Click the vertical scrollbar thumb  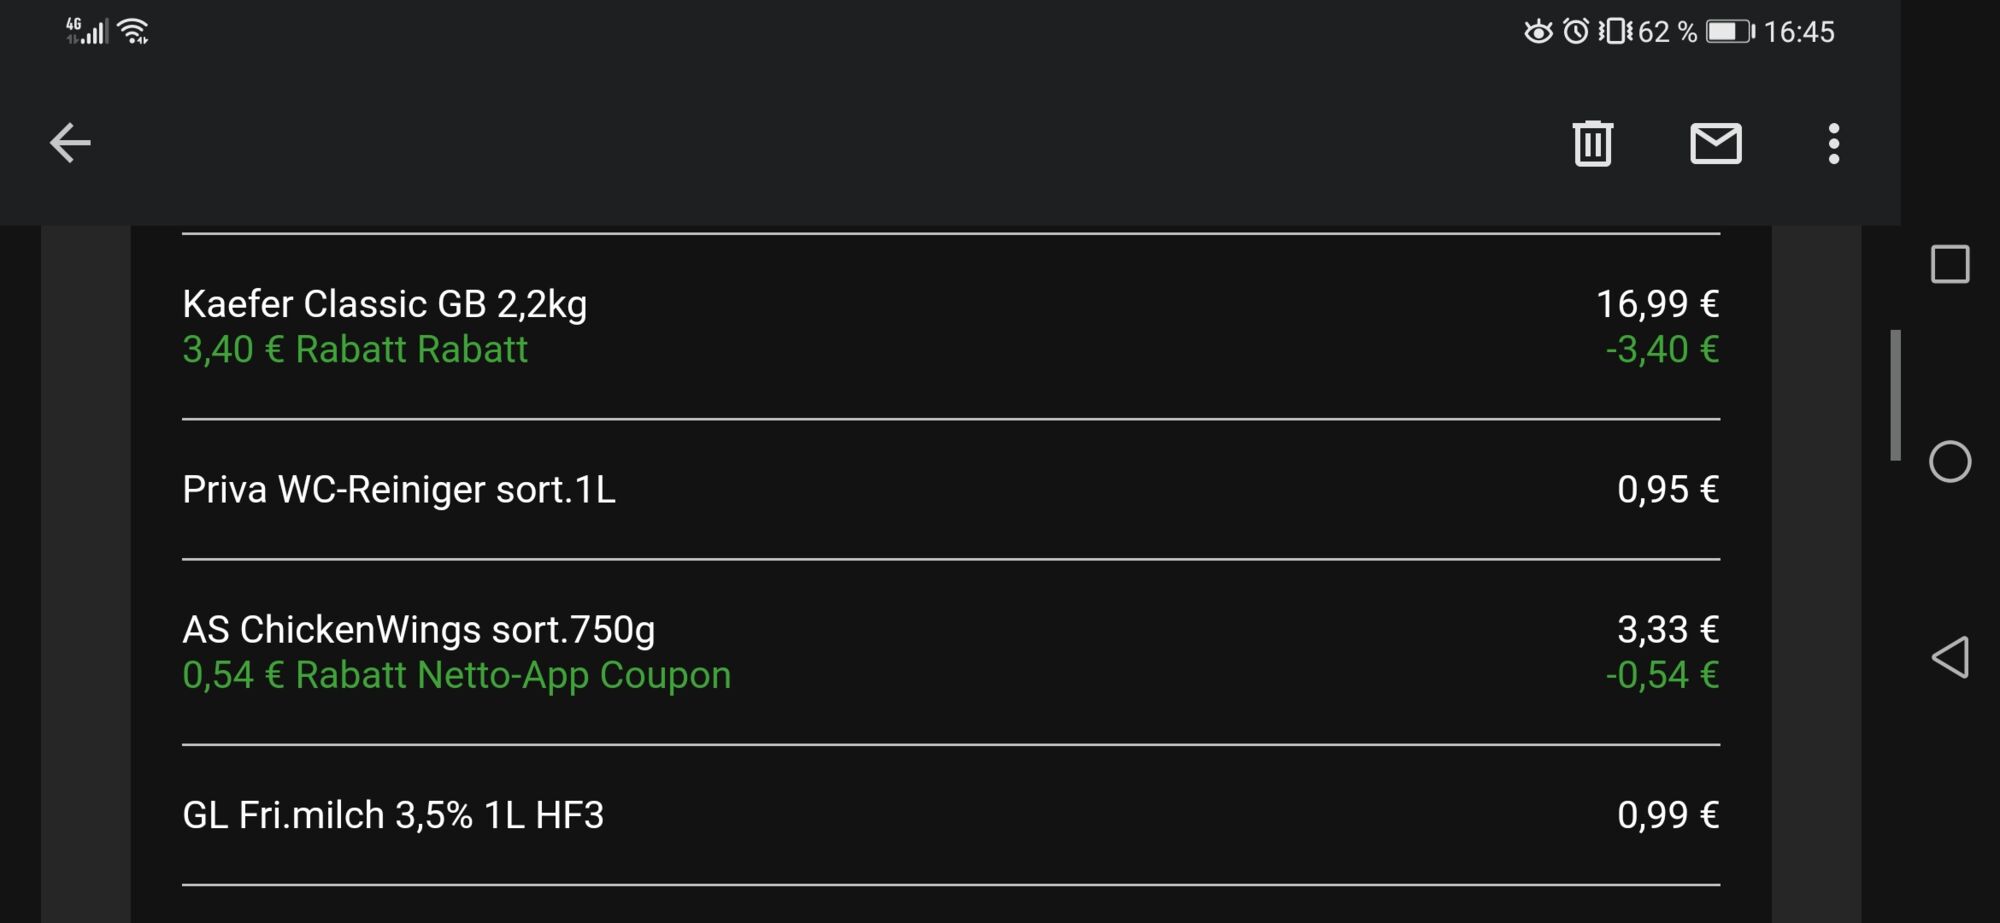(x=1895, y=395)
